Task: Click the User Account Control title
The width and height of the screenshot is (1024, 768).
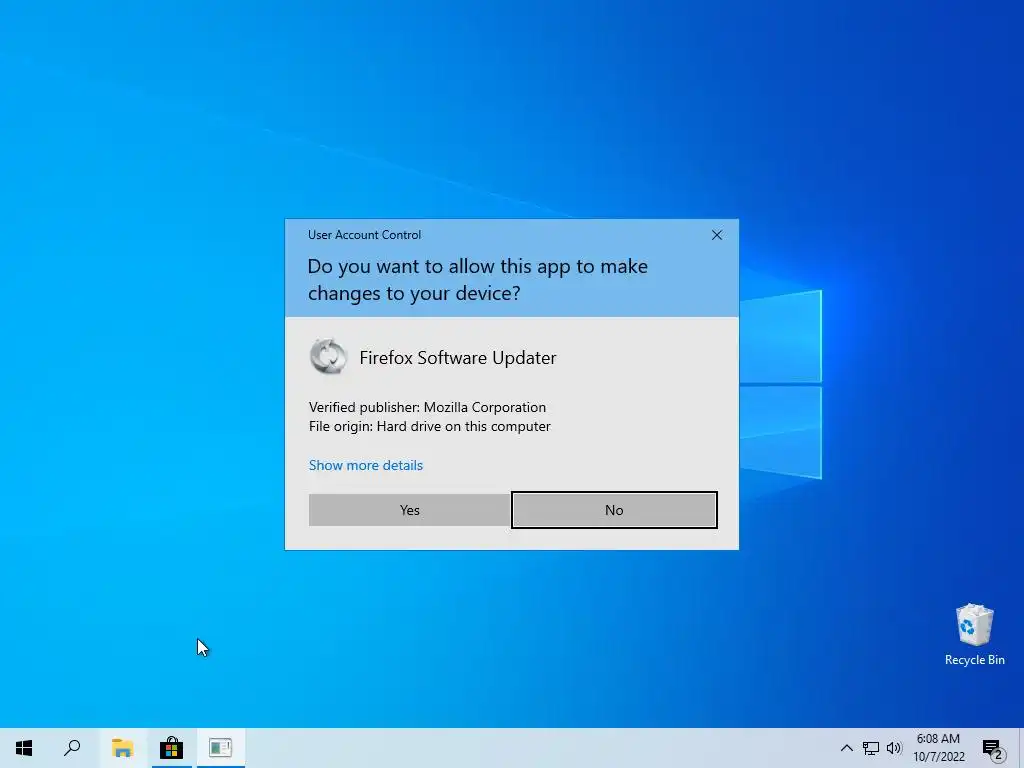Action: click(364, 235)
